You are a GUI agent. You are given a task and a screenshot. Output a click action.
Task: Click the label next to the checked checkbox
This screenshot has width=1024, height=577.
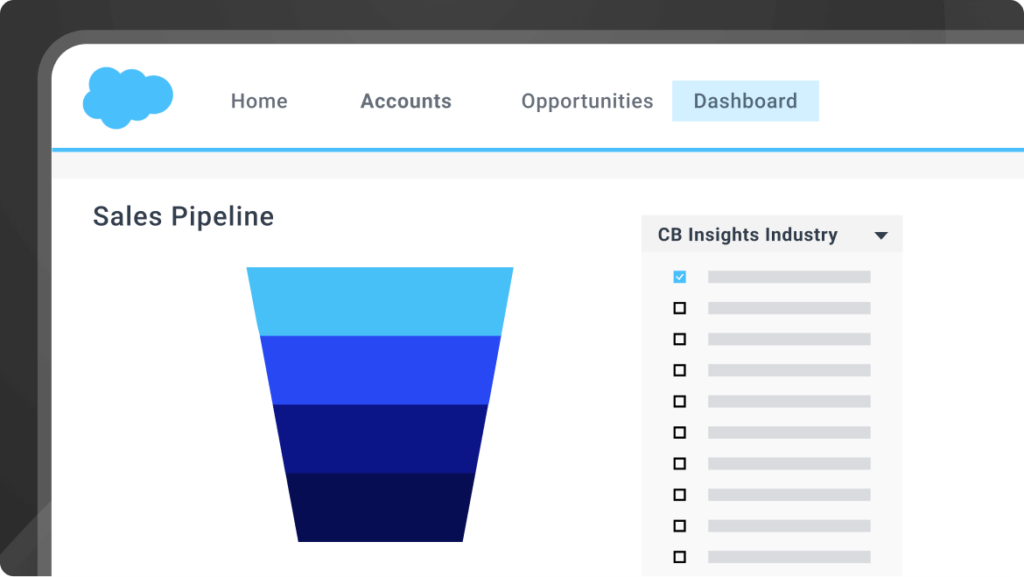point(789,277)
